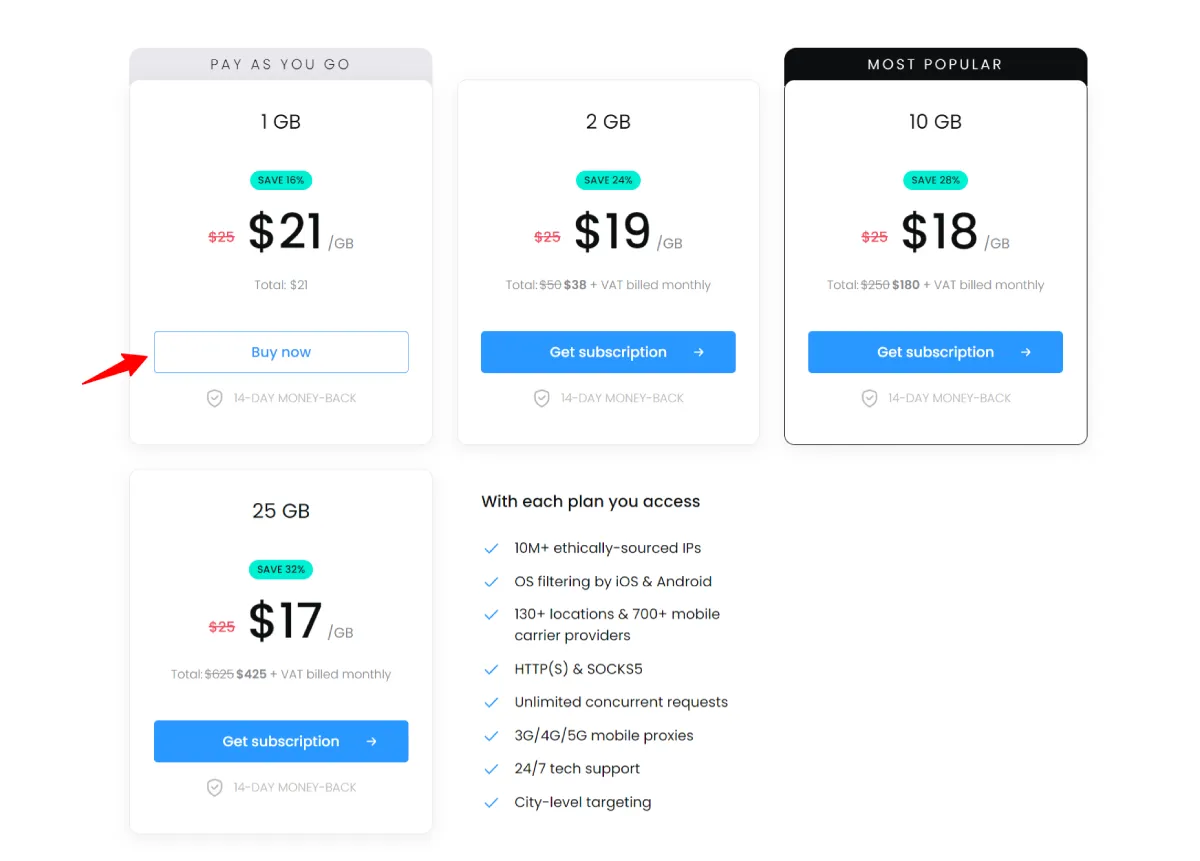Click arrow icon in 25 GB subscription button
Screen dimensions: 1200x861
[372, 741]
